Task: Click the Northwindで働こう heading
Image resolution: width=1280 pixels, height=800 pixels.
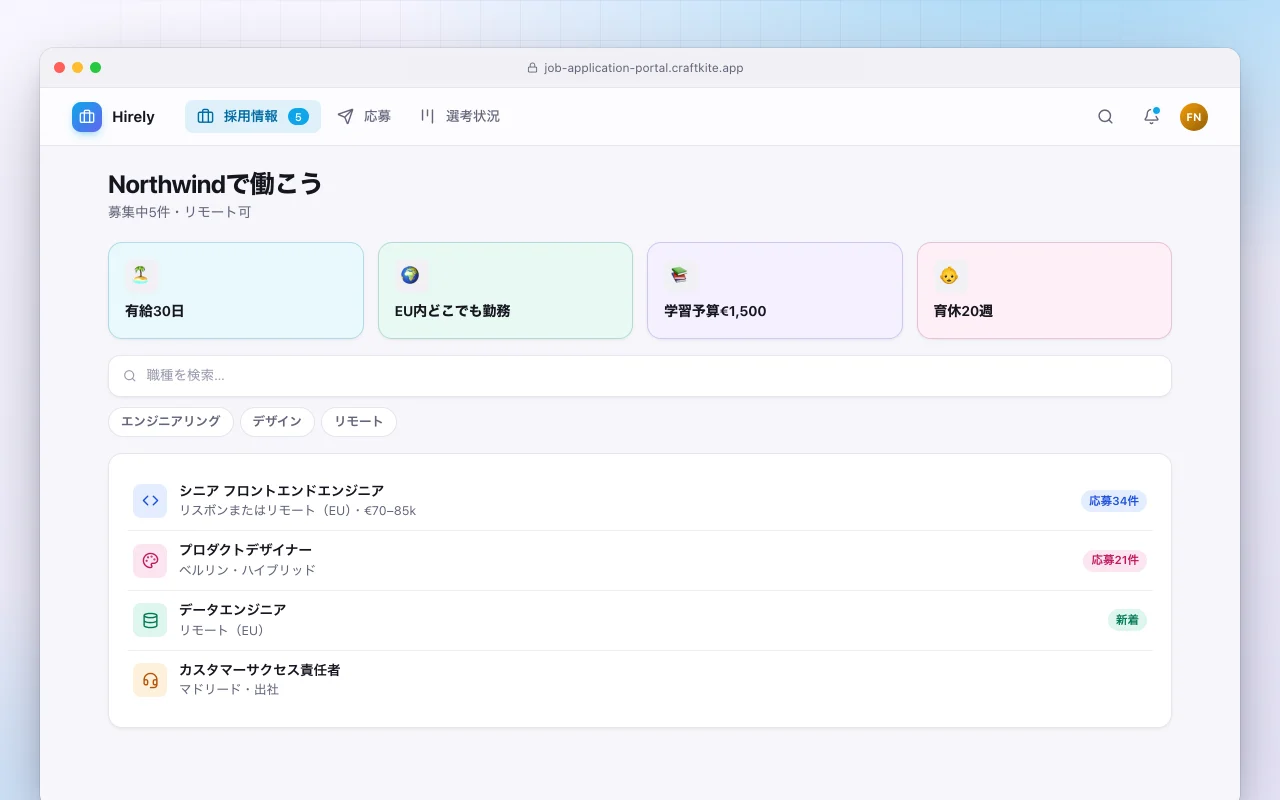Action: [x=215, y=184]
